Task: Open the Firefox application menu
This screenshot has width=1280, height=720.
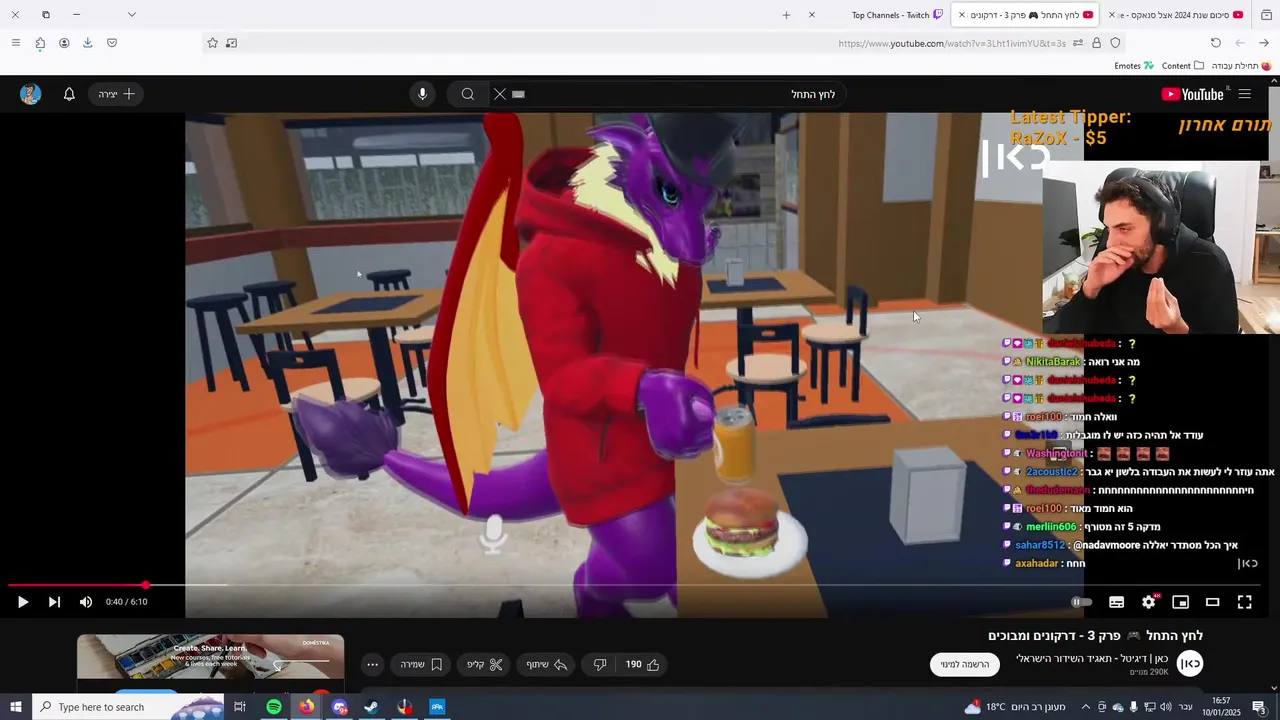Action: pos(15,43)
